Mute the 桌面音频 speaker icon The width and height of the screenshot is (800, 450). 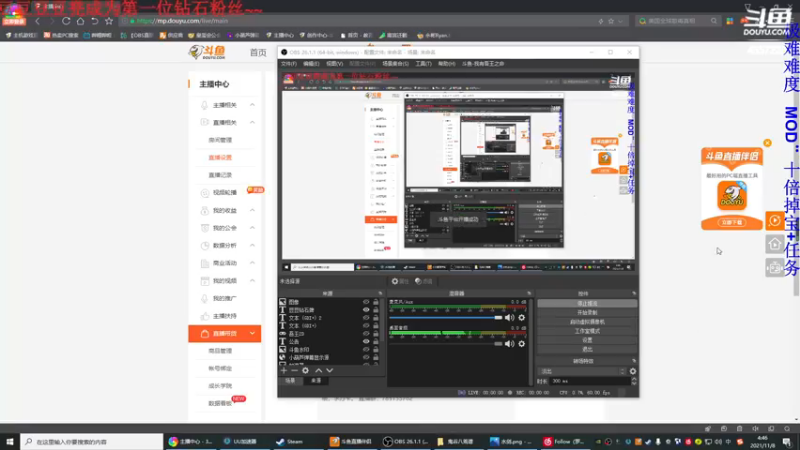pos(509,344)
